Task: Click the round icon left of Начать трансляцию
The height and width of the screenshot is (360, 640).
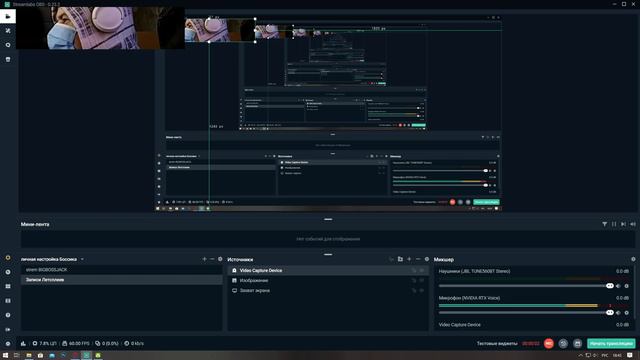Action: click(577, 343)
